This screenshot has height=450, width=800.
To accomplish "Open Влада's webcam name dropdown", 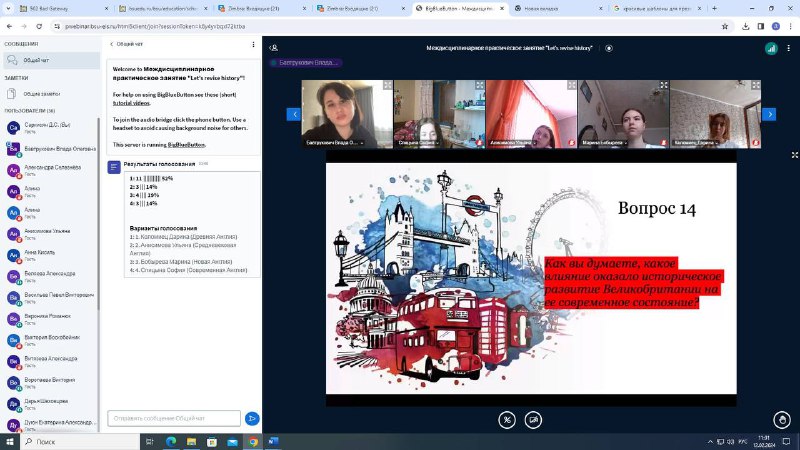I will click(x=334, y=143).
